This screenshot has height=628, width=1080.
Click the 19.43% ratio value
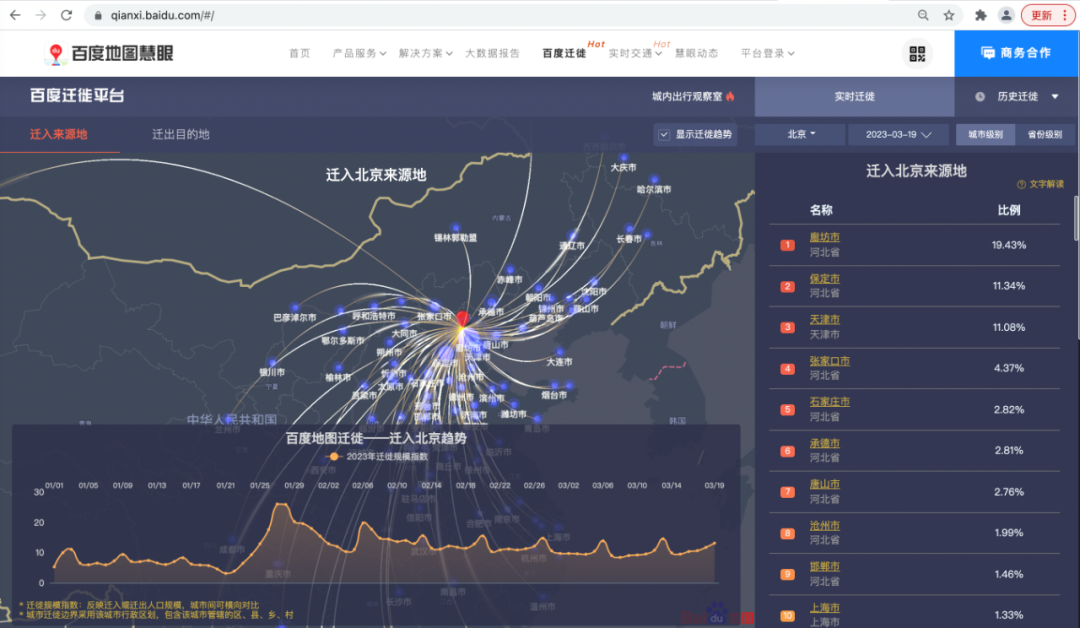pyautogui.click(x=1008, y=245)
